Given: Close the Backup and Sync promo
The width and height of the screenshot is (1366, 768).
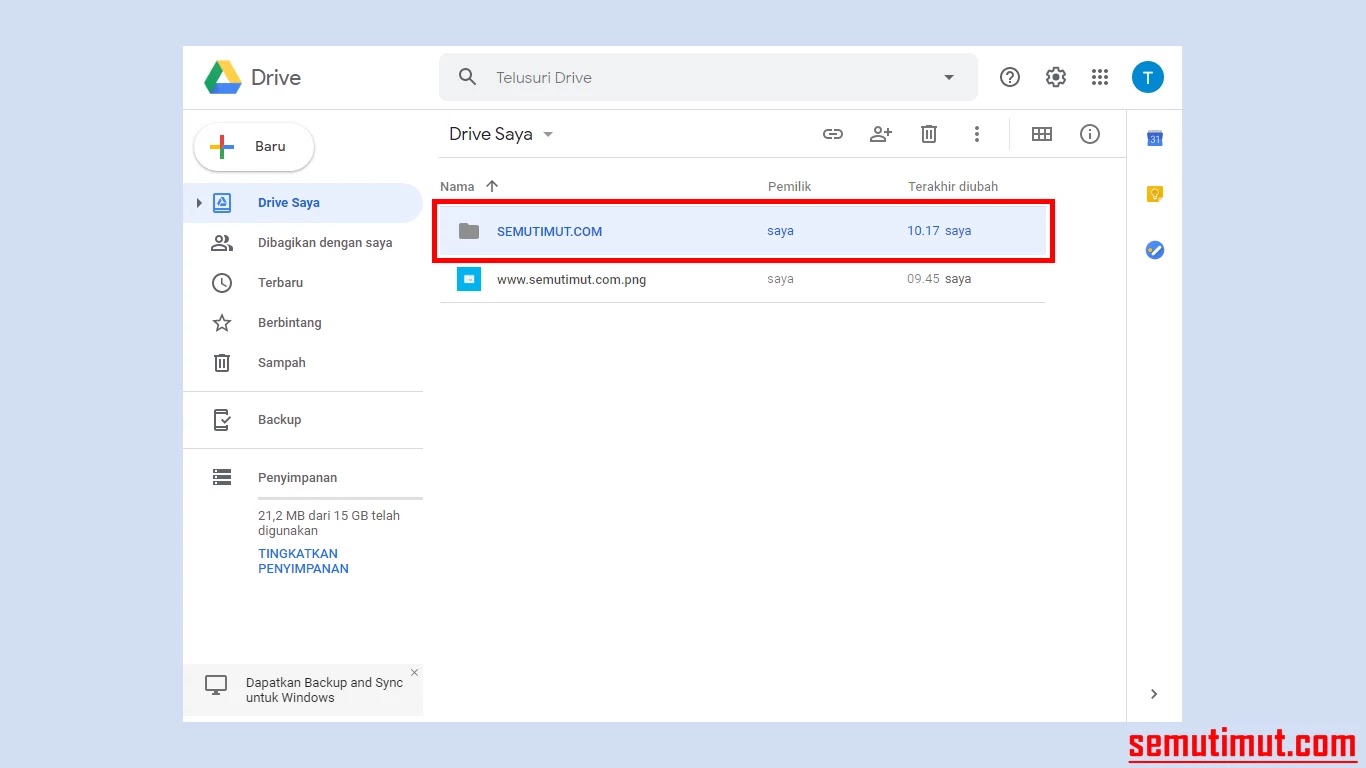Looking at the screenshot, I should 414,673.
